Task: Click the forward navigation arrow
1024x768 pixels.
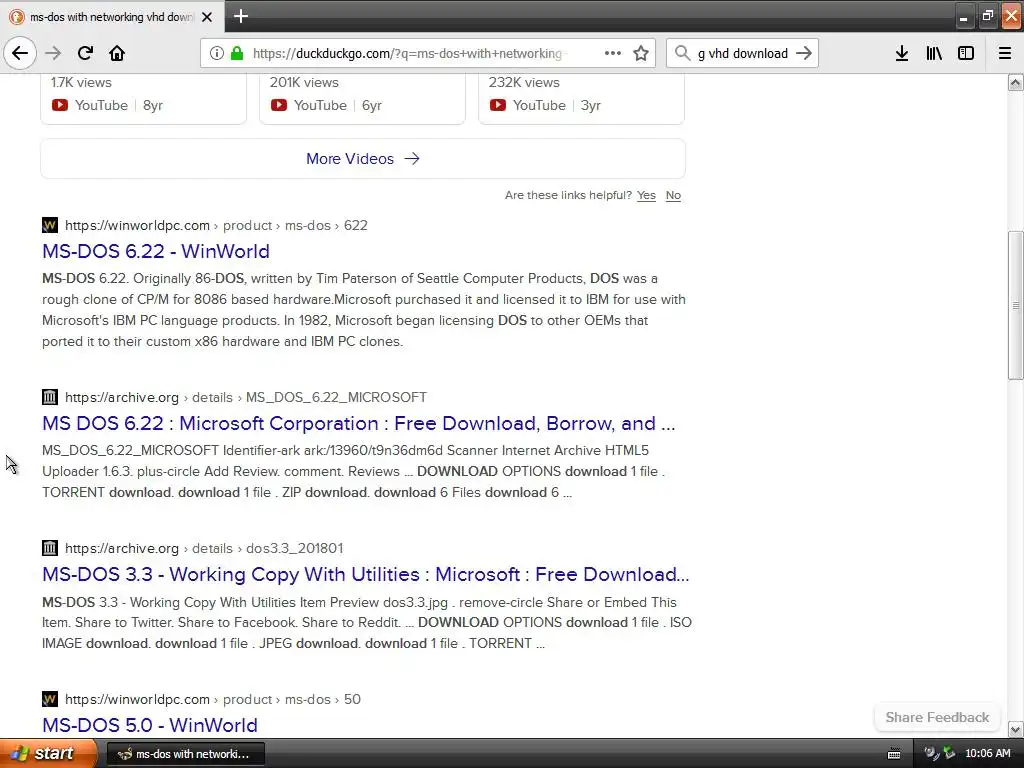Action: (x=53, y=53)
